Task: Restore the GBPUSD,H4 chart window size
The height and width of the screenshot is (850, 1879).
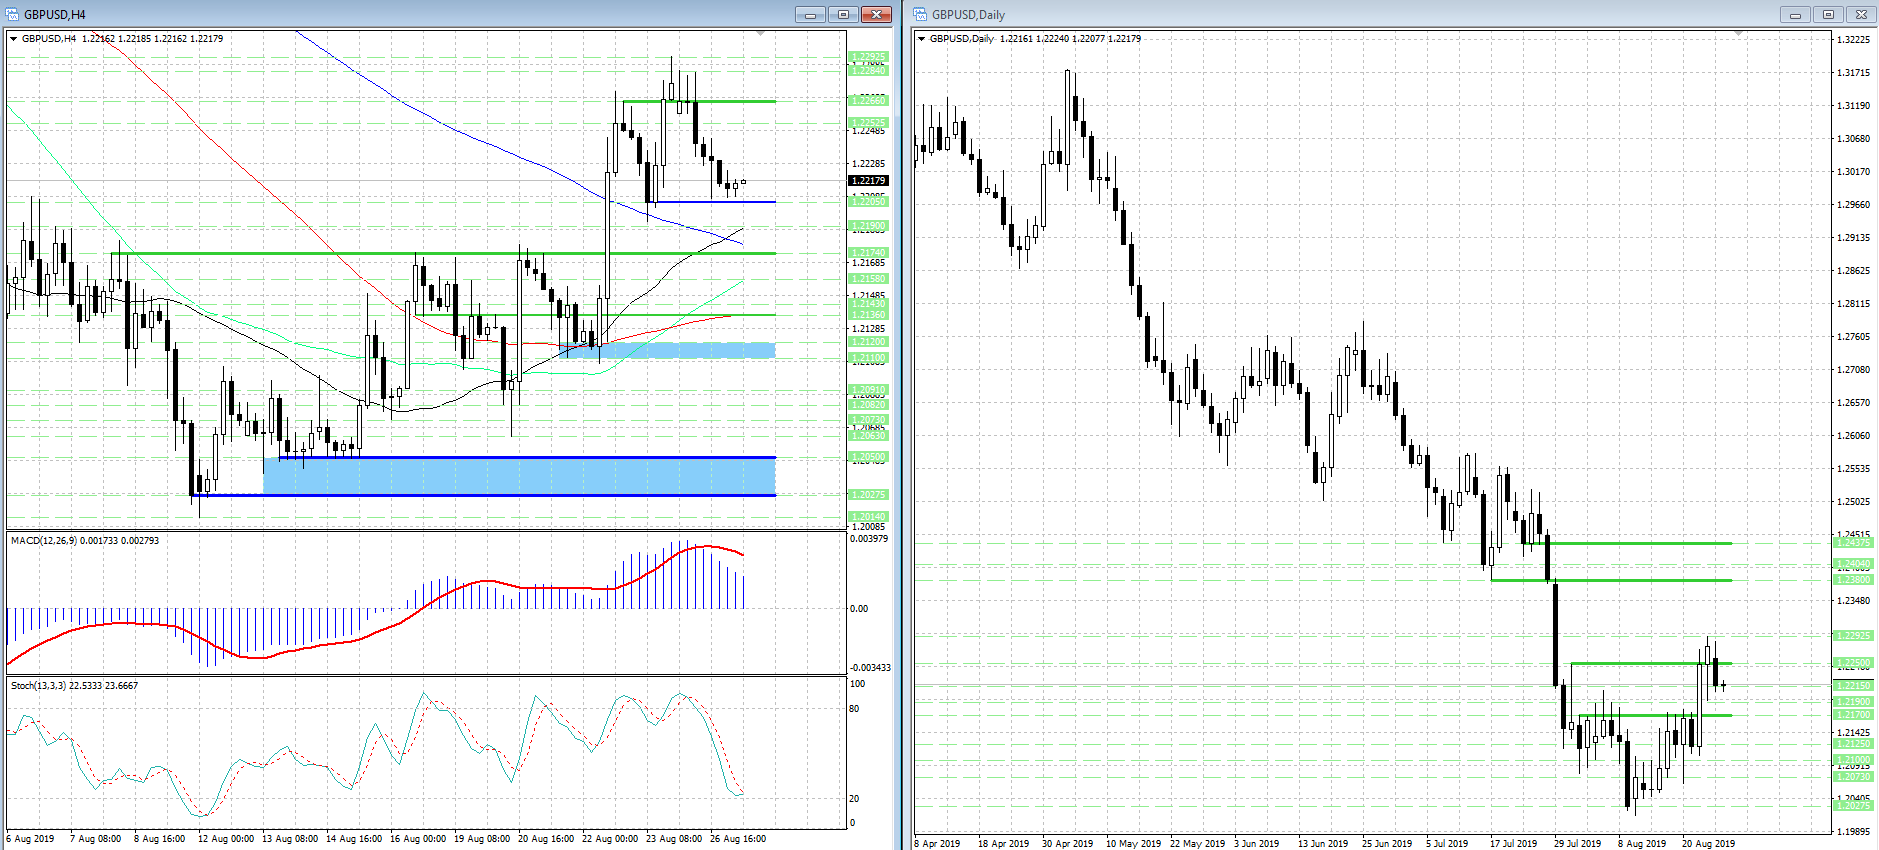Action: pos(843,14)
